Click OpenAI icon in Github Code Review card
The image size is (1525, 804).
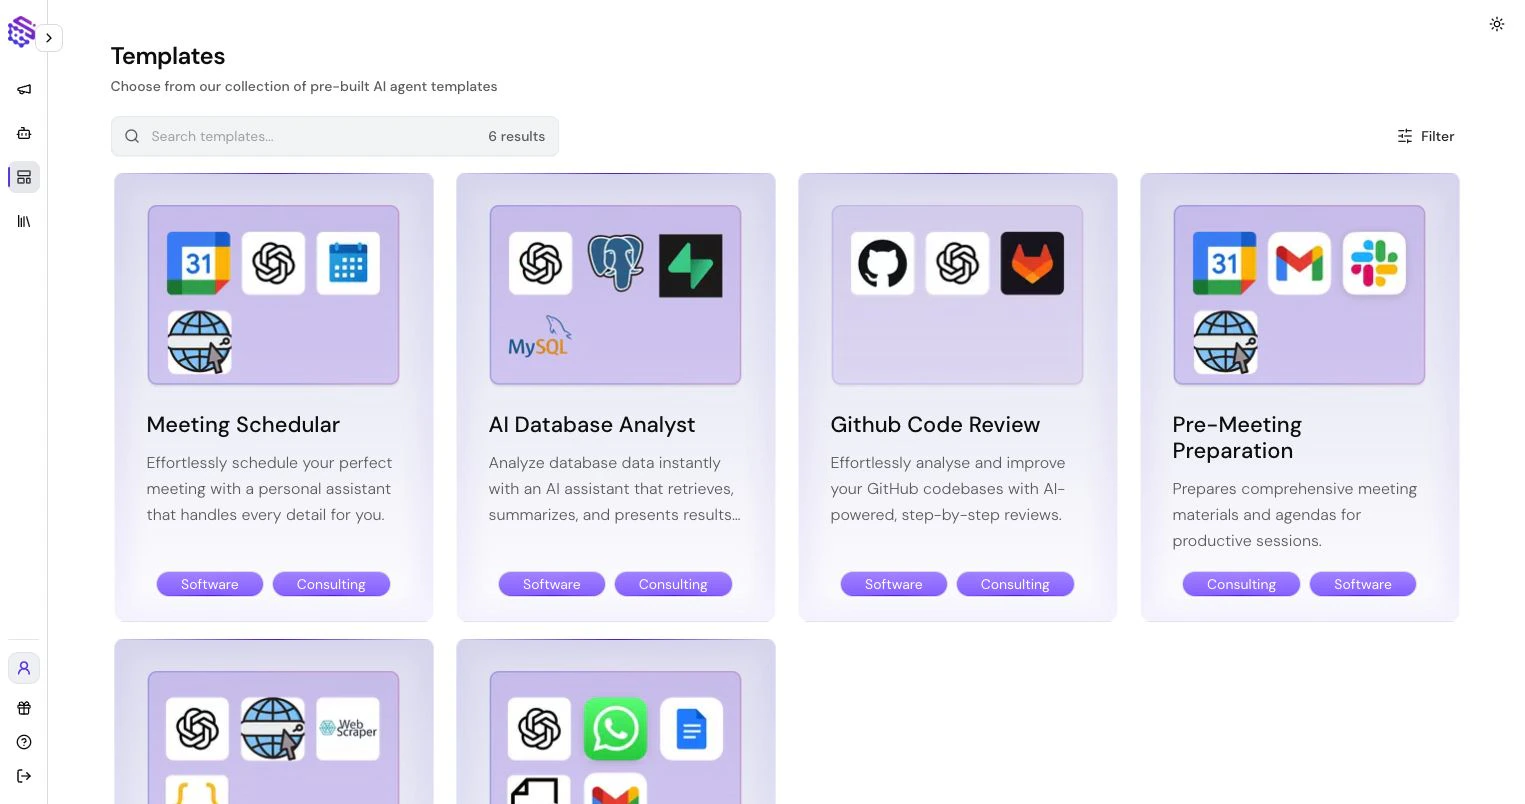[x=957, y=264]
